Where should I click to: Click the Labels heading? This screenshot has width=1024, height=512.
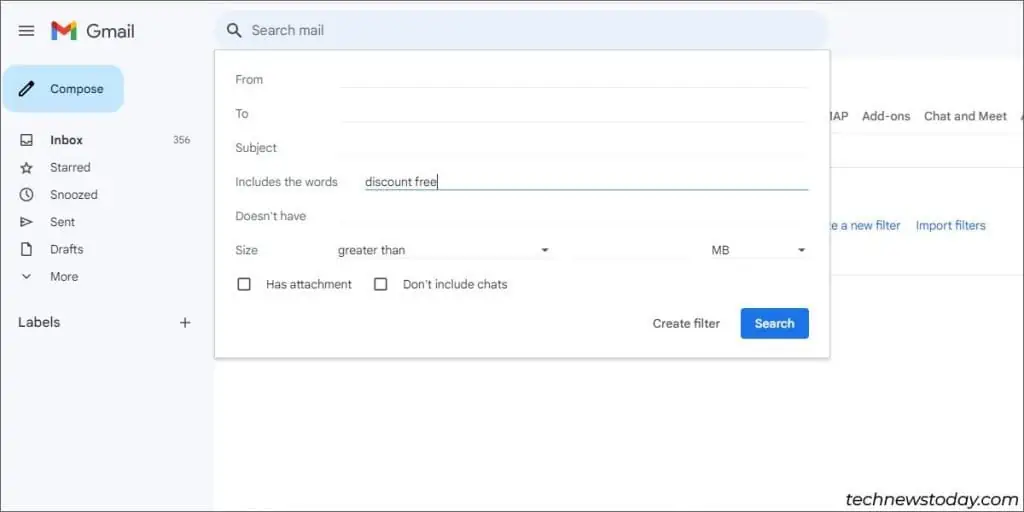click(39, 322)
